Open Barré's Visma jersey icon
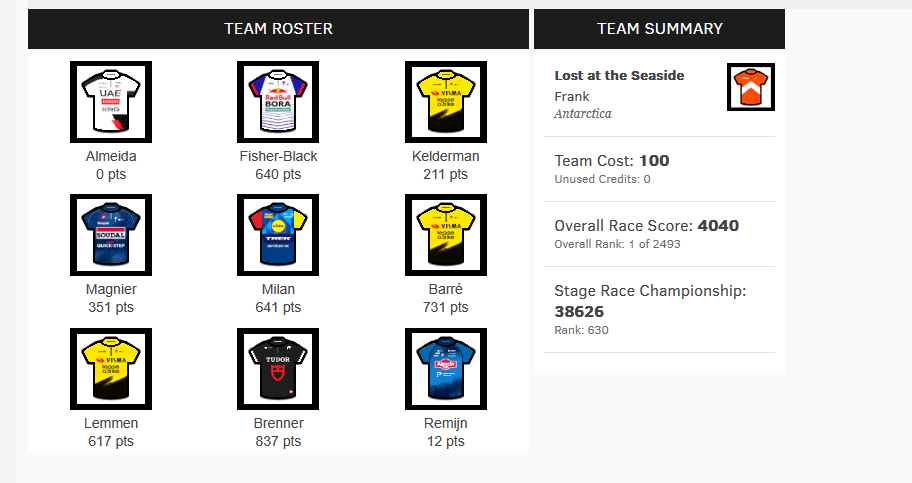 (x=446, y=235)
